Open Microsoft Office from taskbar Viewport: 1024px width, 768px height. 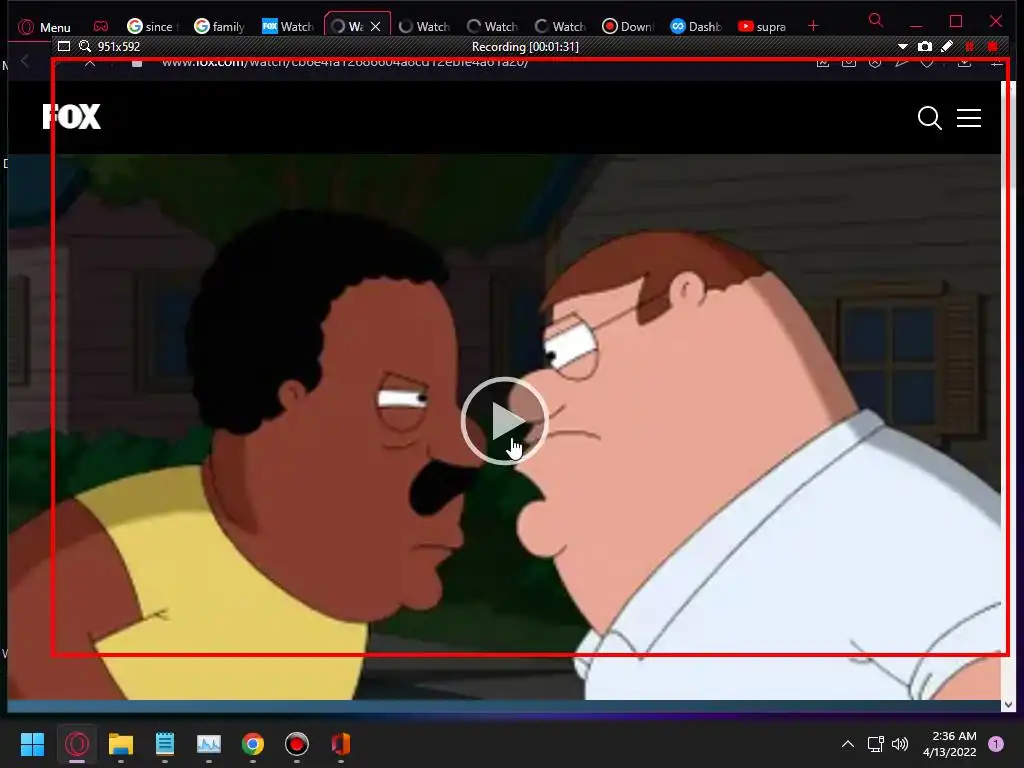pos(341,744)
